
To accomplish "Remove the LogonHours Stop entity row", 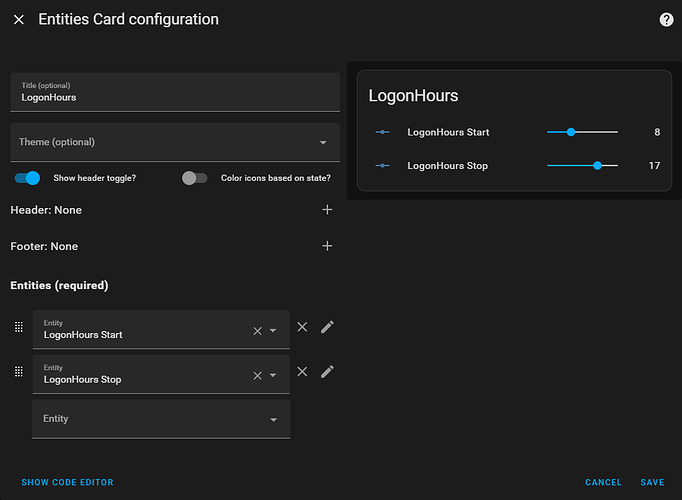I will (x=302, y=371).
